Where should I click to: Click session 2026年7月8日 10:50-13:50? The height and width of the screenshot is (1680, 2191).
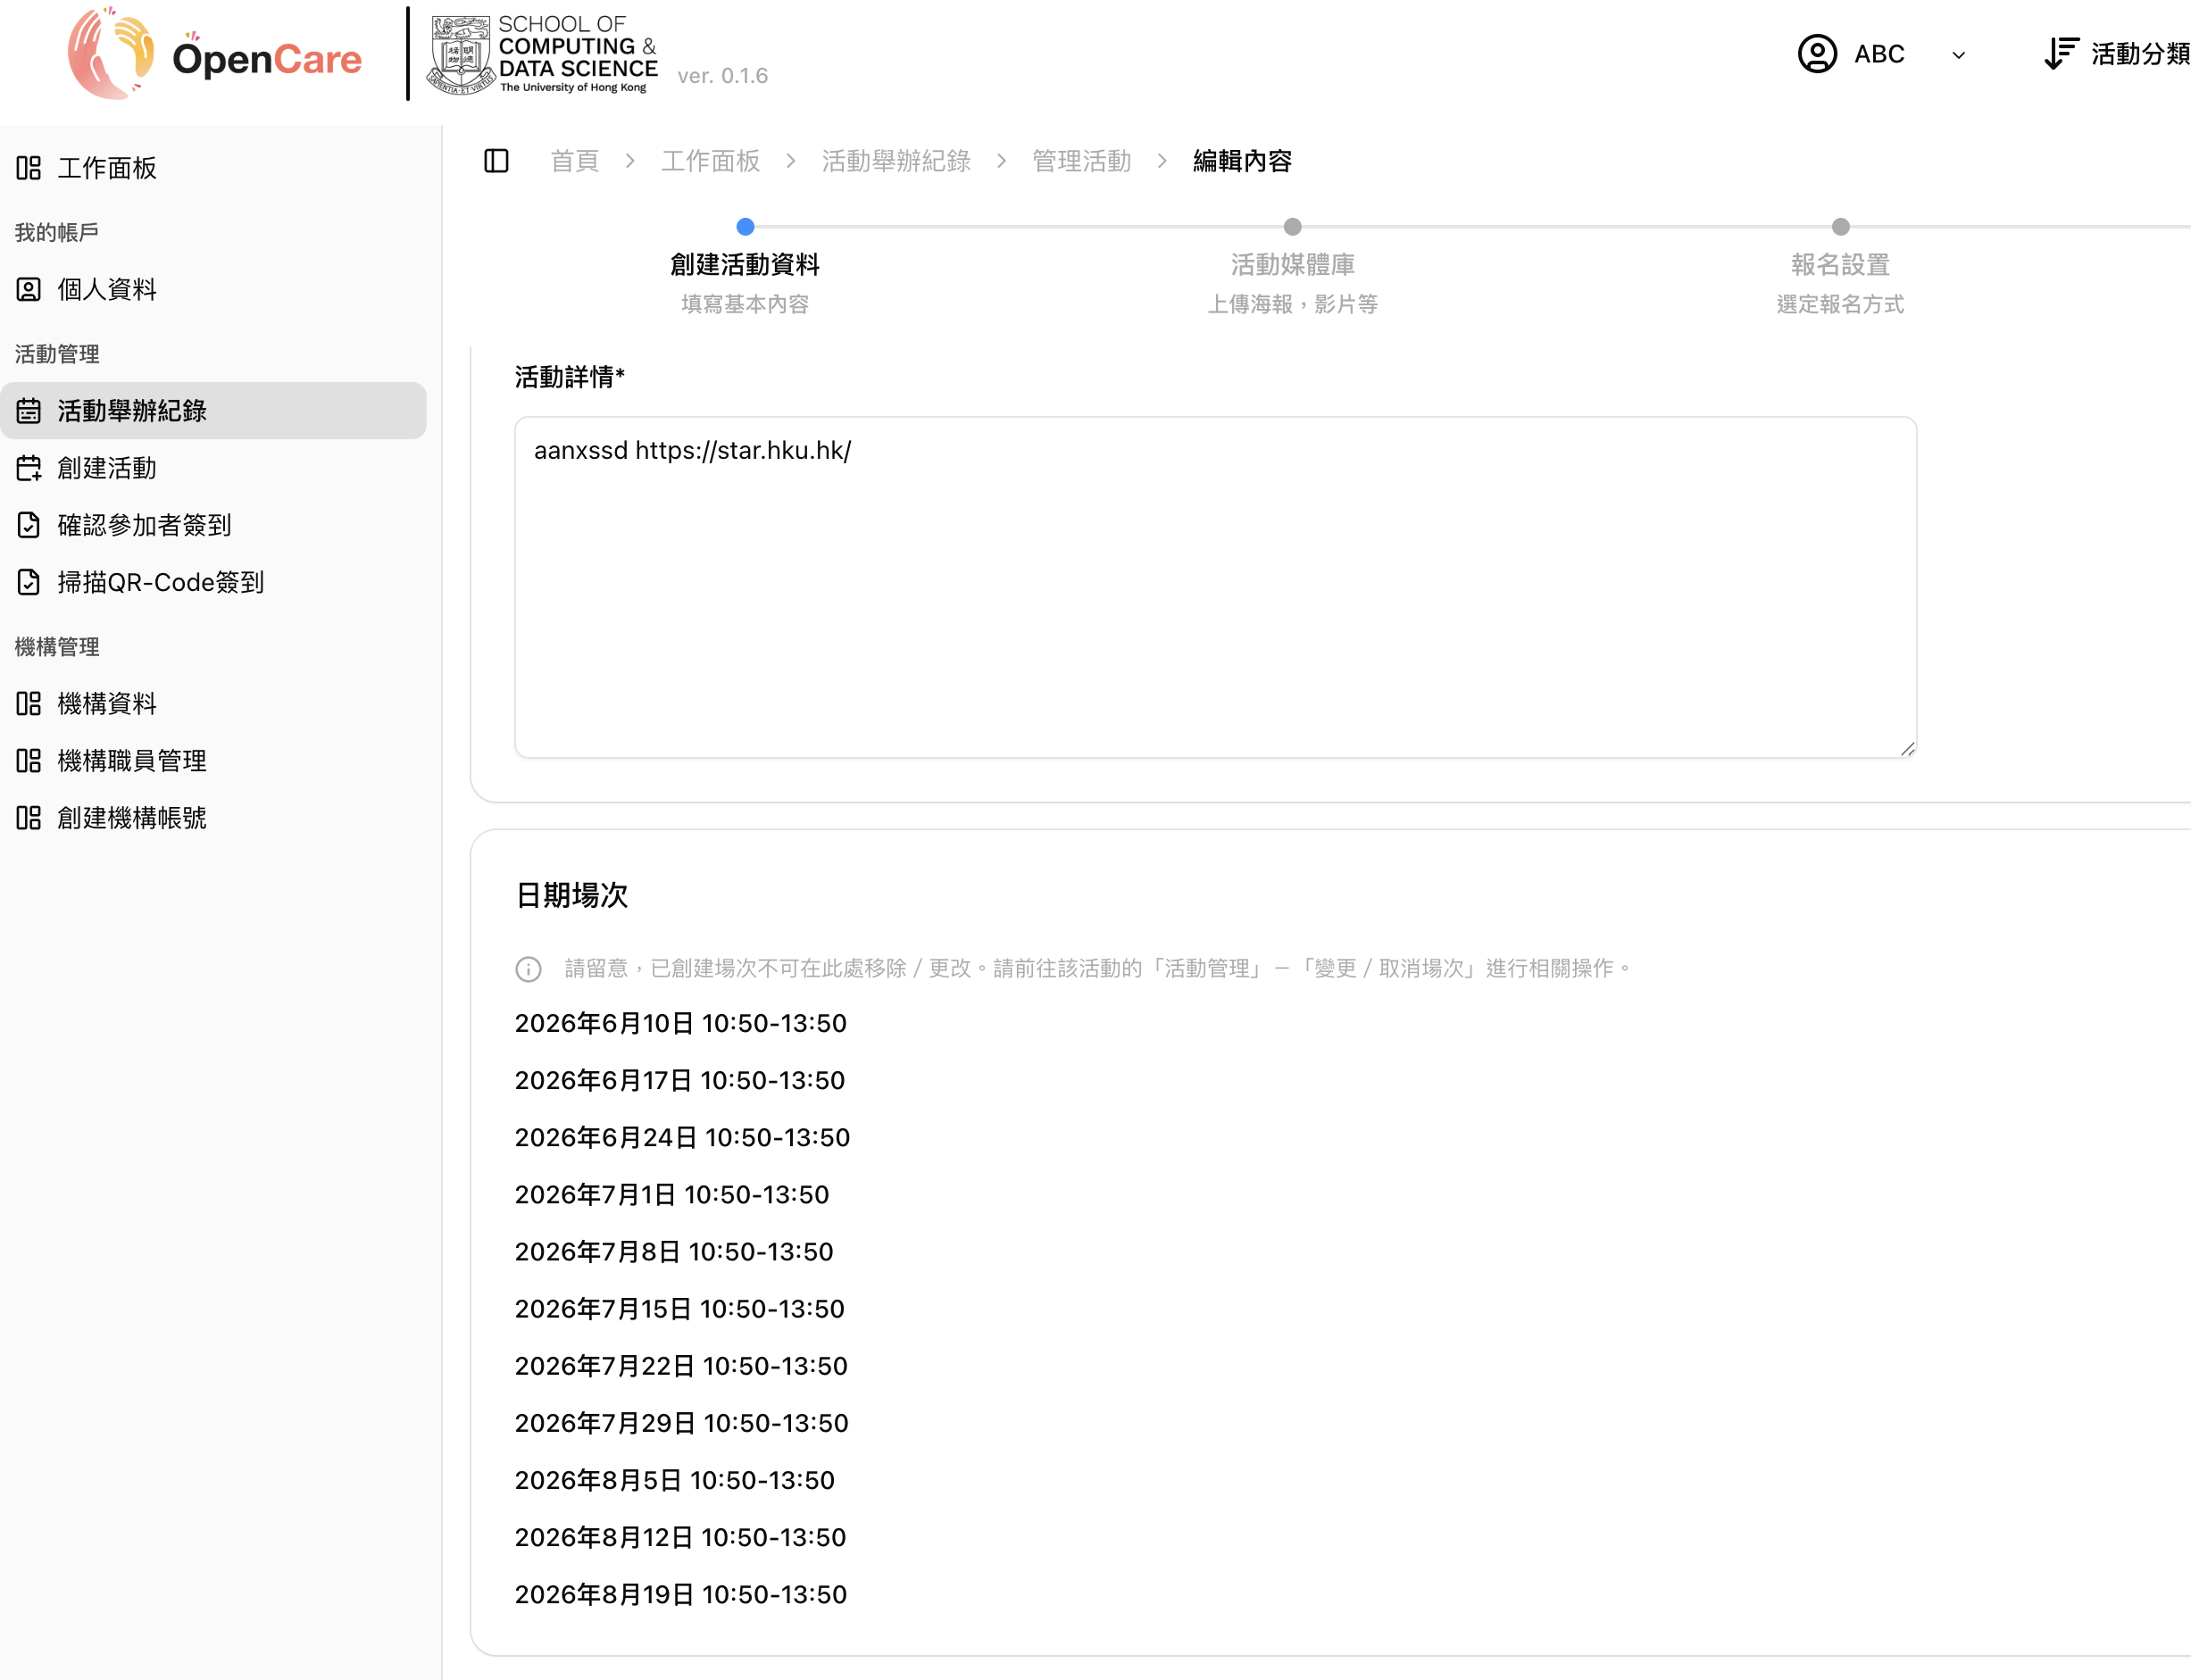[674, 1251]
